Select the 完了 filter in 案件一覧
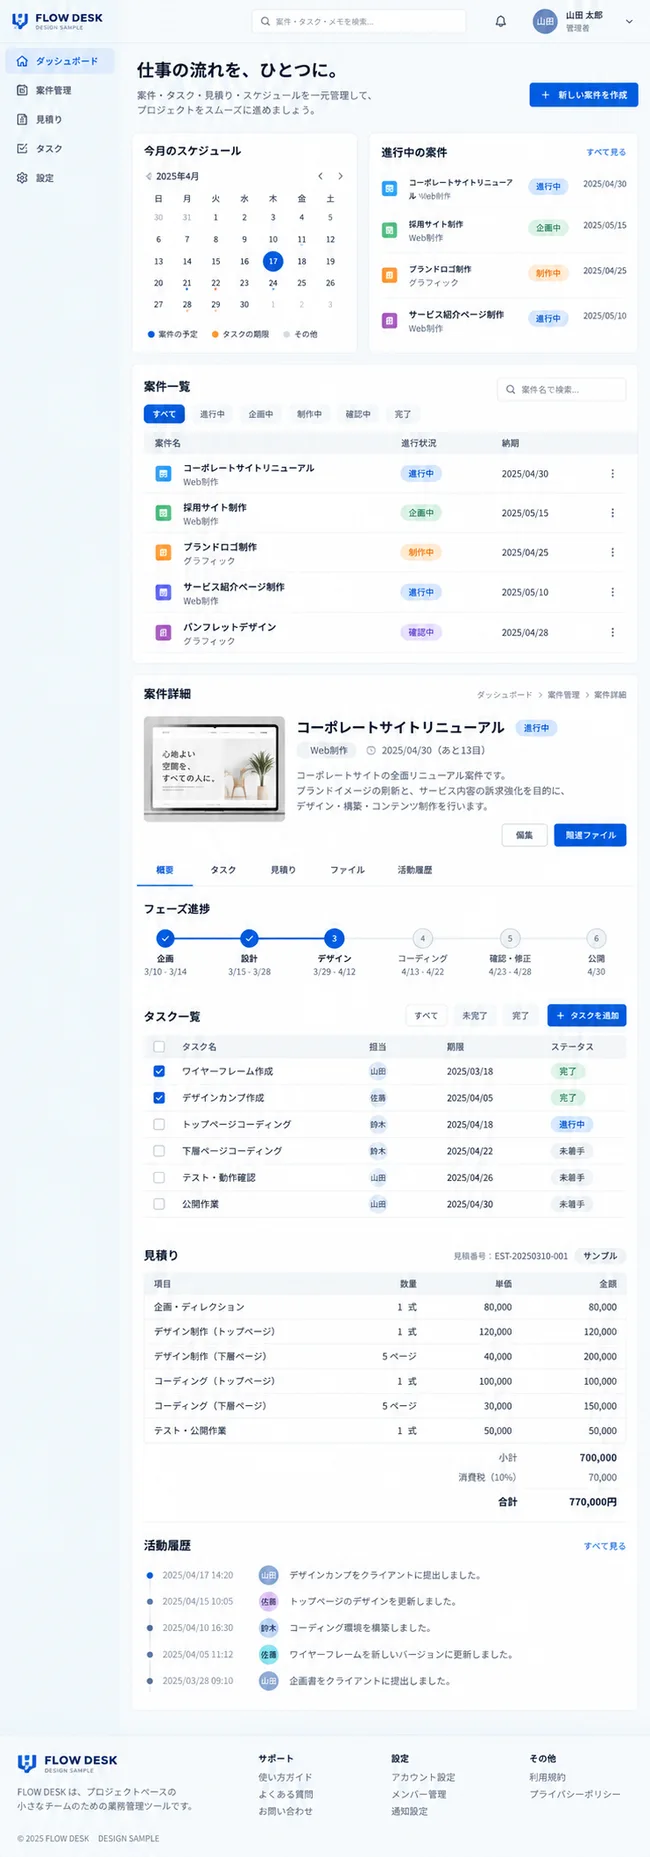This screenshot has height=1857, width=650. click(x=403, y=414)
